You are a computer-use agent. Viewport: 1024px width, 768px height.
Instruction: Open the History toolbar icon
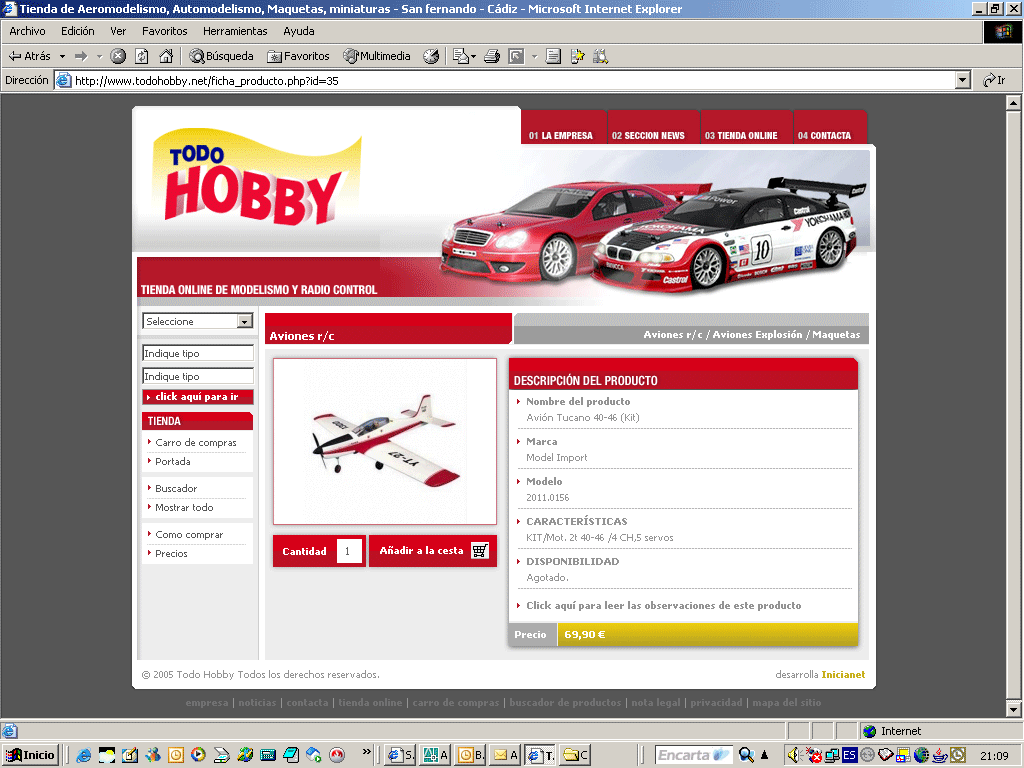coord(431,56)
